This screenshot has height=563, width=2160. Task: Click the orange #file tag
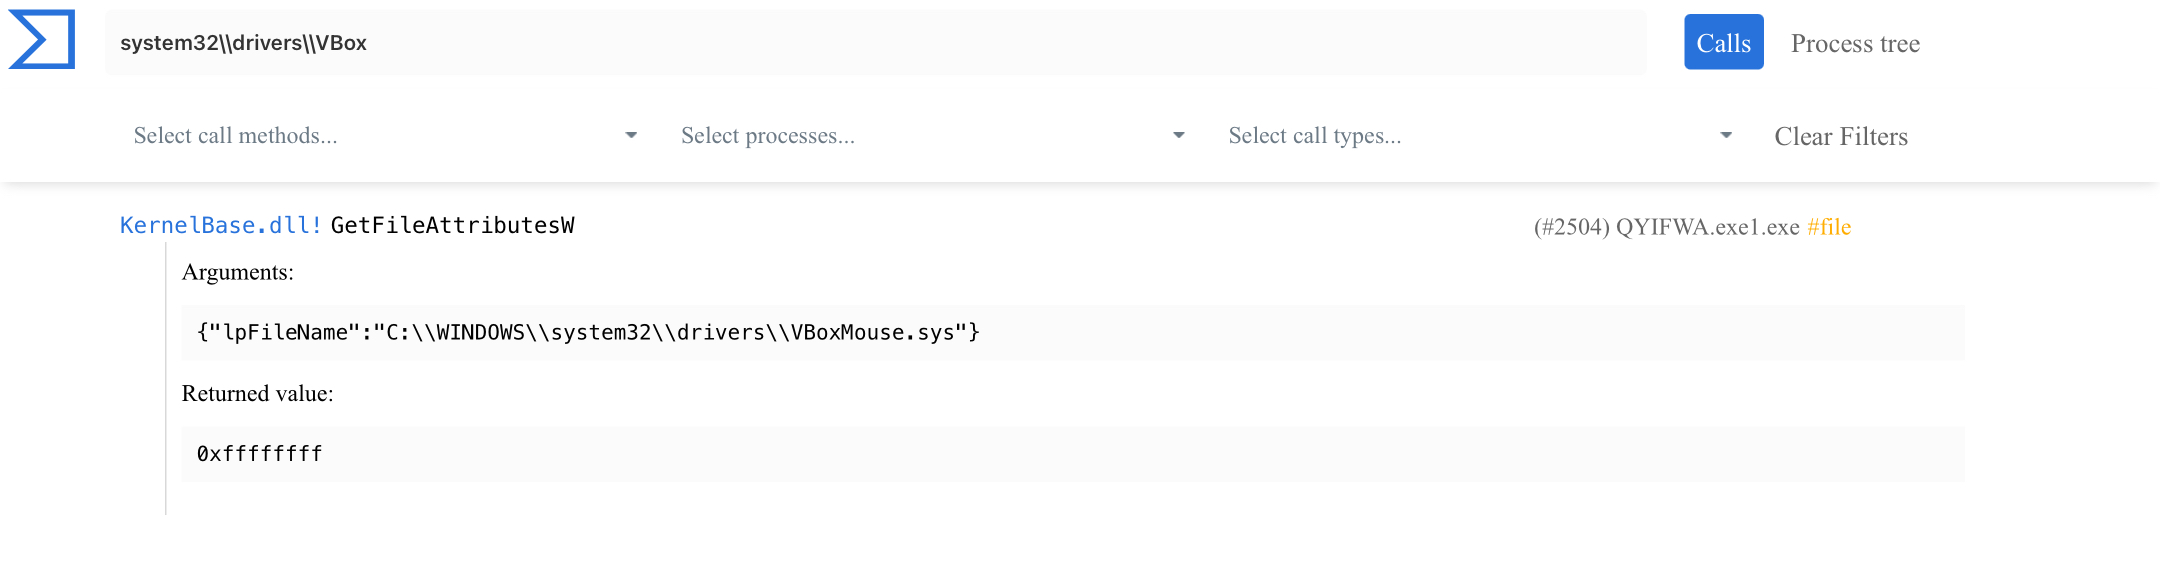point(1829,228)
